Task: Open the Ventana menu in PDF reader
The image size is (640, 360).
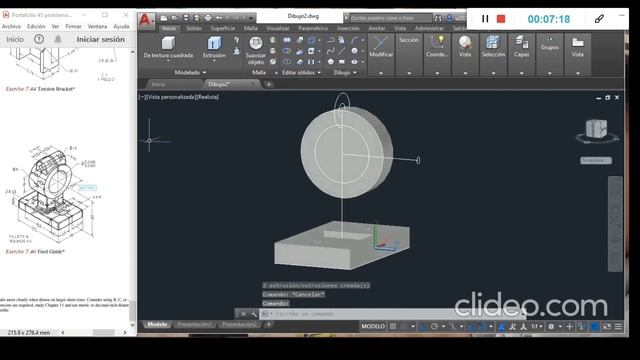Action: 97,26
